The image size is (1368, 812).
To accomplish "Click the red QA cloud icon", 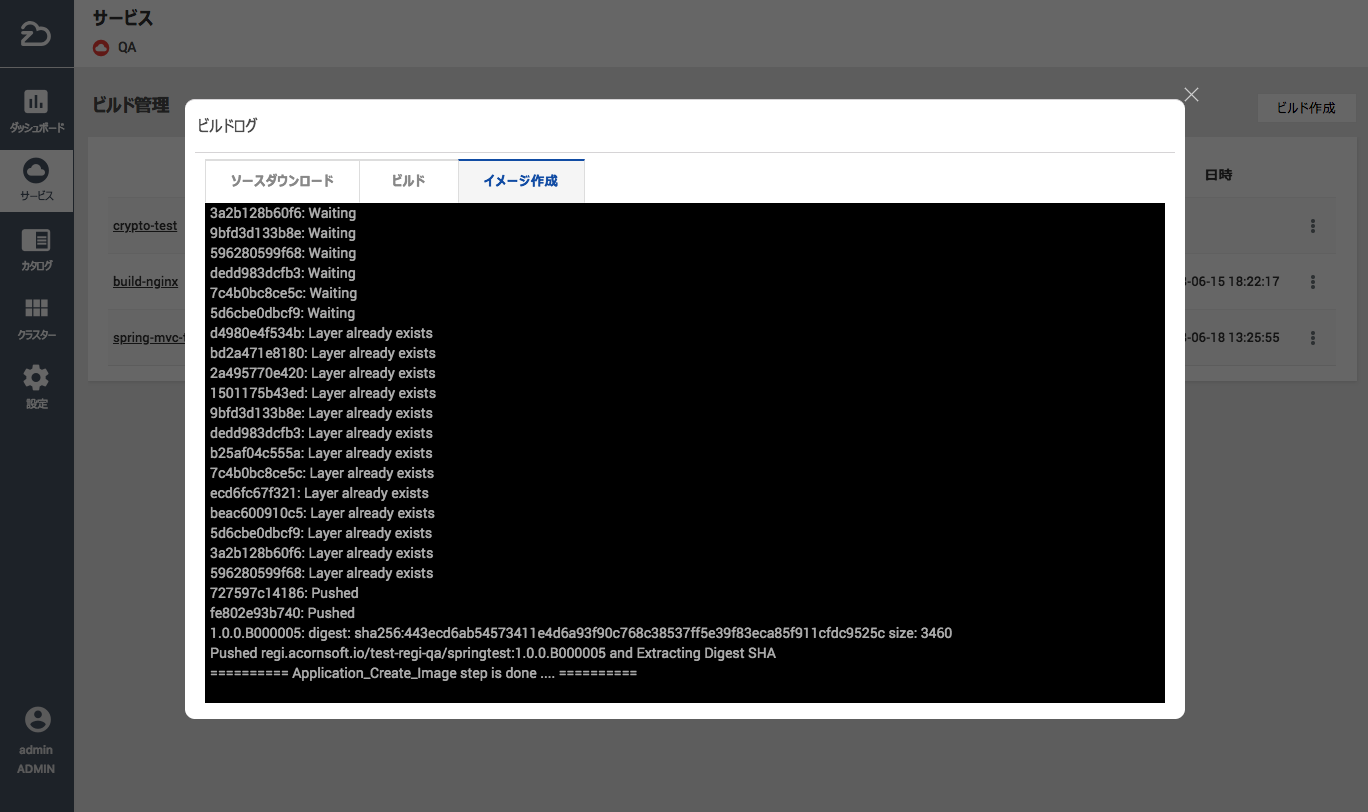I will click(101, 47).
